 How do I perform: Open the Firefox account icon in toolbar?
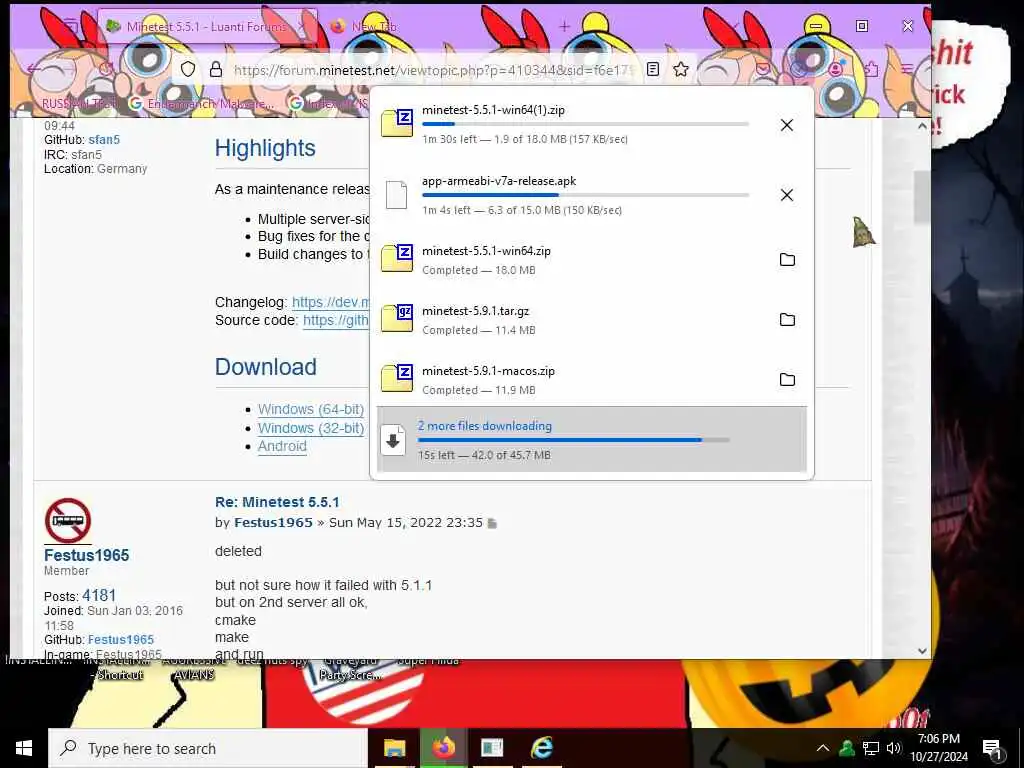835,69
